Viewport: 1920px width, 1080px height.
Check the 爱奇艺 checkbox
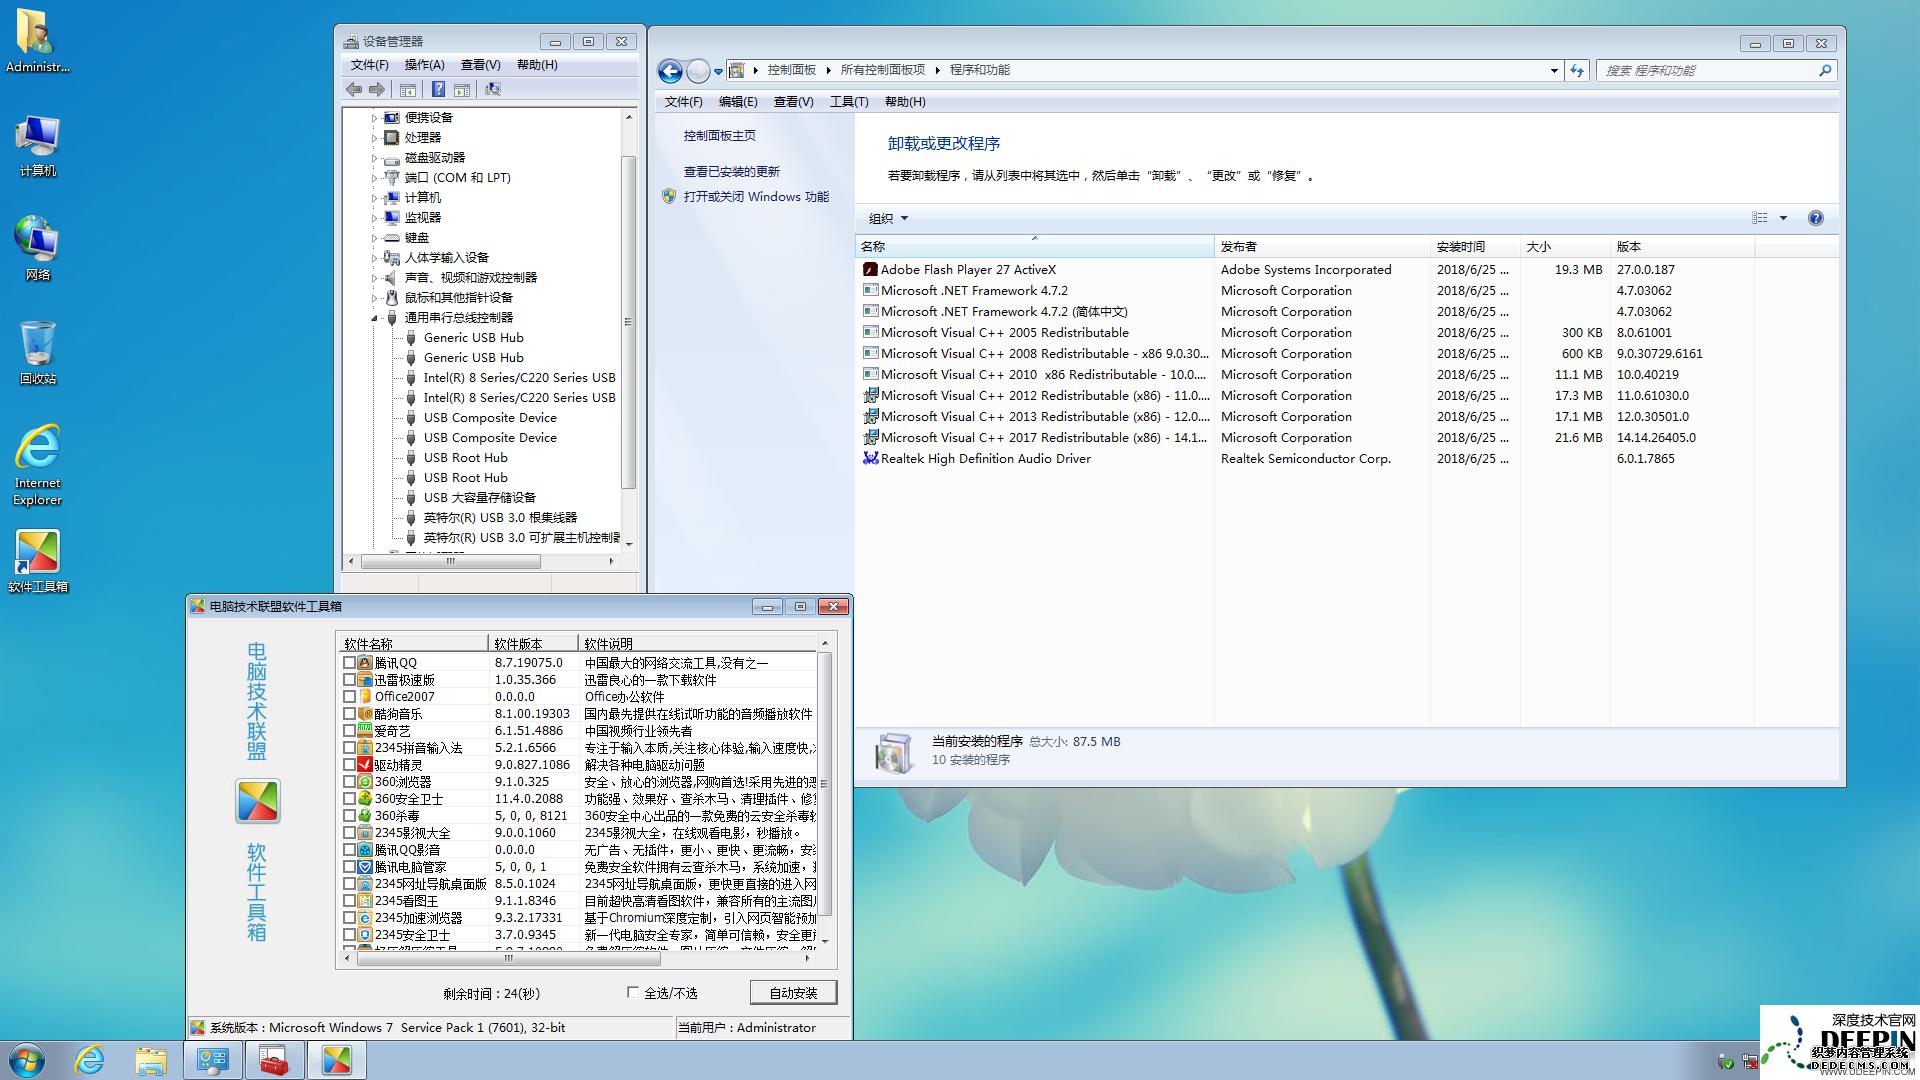pos(349,731)
